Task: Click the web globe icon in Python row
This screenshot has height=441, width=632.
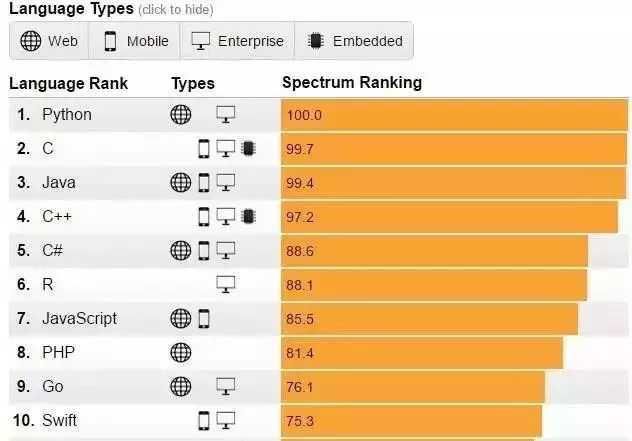Action: click(181, 114)
